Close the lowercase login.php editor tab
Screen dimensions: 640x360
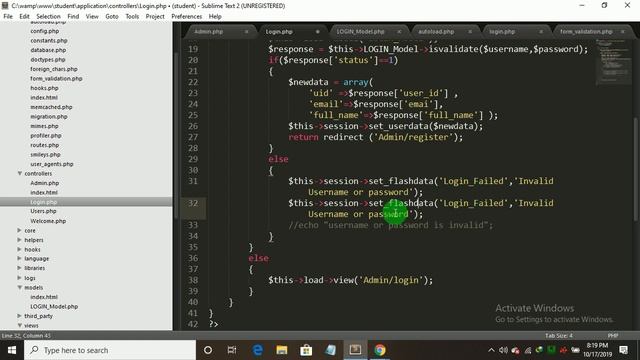click(x=541, y=31)
